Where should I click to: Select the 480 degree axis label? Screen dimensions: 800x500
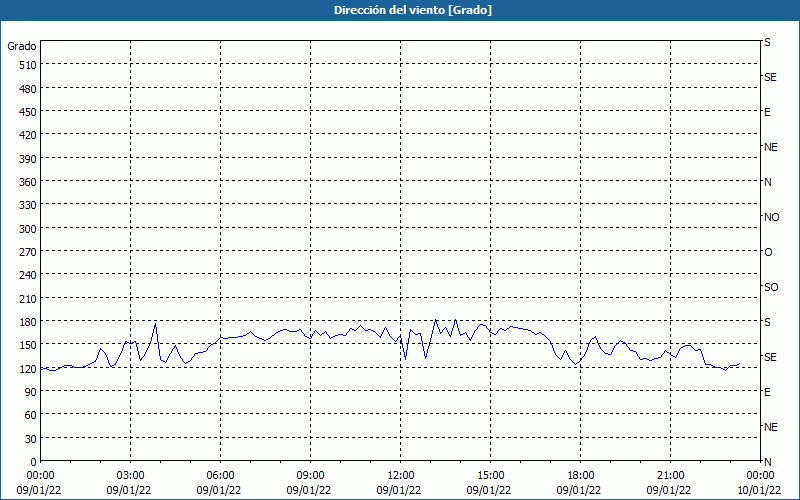tap(28, 89)
